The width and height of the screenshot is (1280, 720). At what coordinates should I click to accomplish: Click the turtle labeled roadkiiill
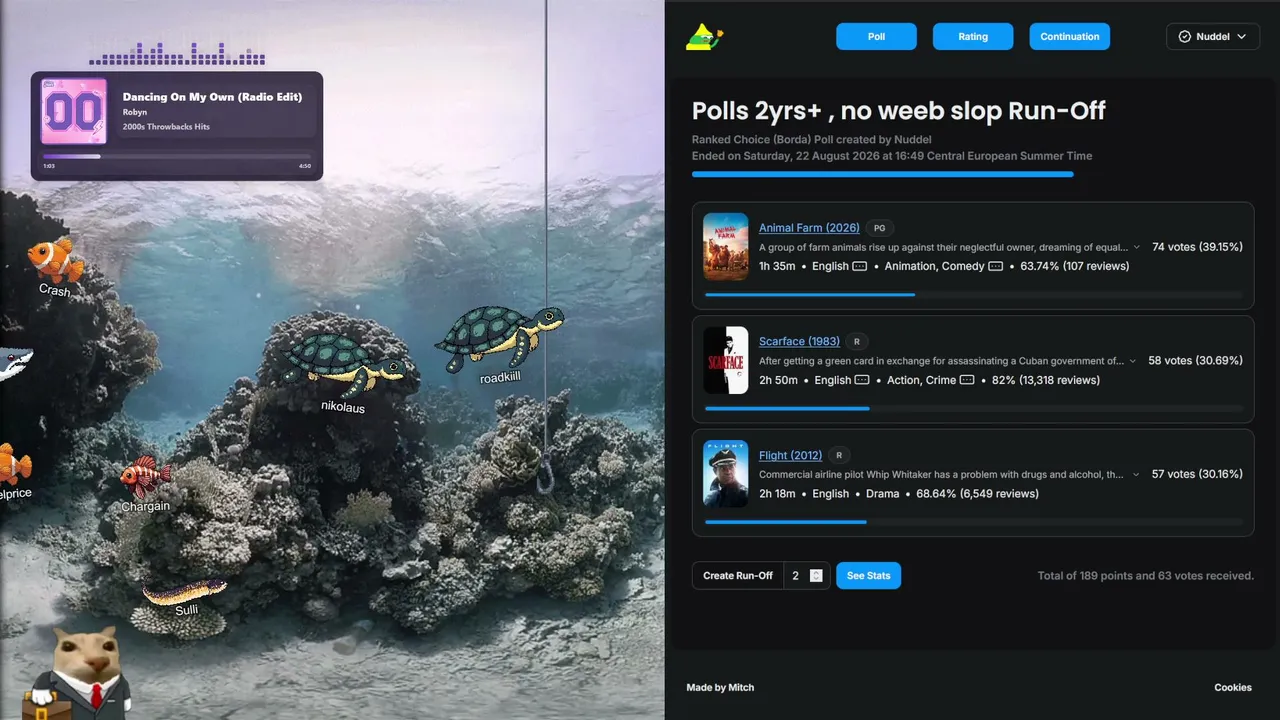[499, 338]
